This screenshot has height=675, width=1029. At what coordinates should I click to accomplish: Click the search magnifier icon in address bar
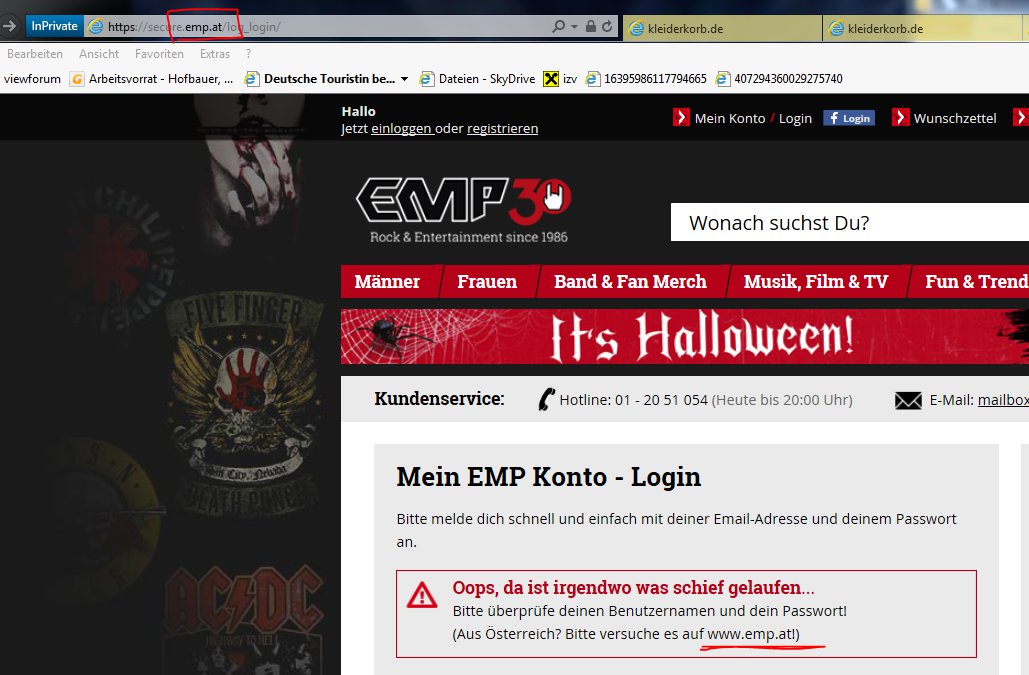click(x=559, y=27)
